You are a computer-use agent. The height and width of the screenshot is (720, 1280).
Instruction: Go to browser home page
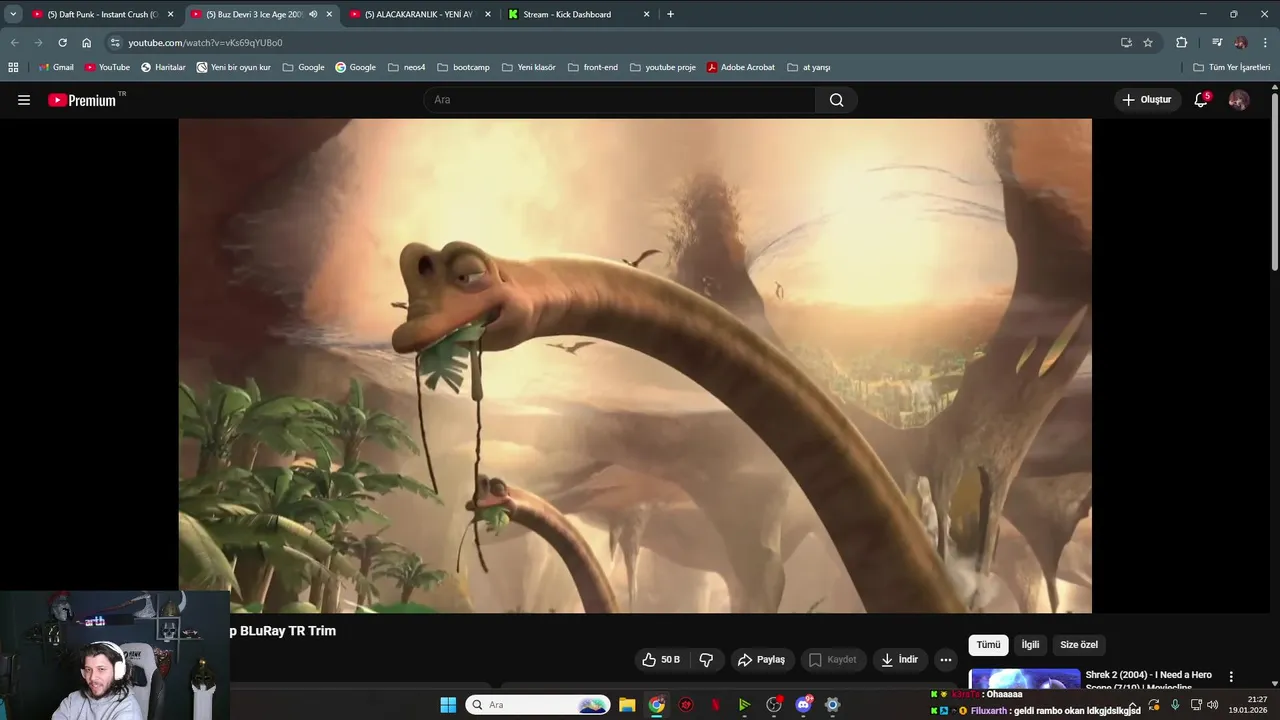click(87, 43)
